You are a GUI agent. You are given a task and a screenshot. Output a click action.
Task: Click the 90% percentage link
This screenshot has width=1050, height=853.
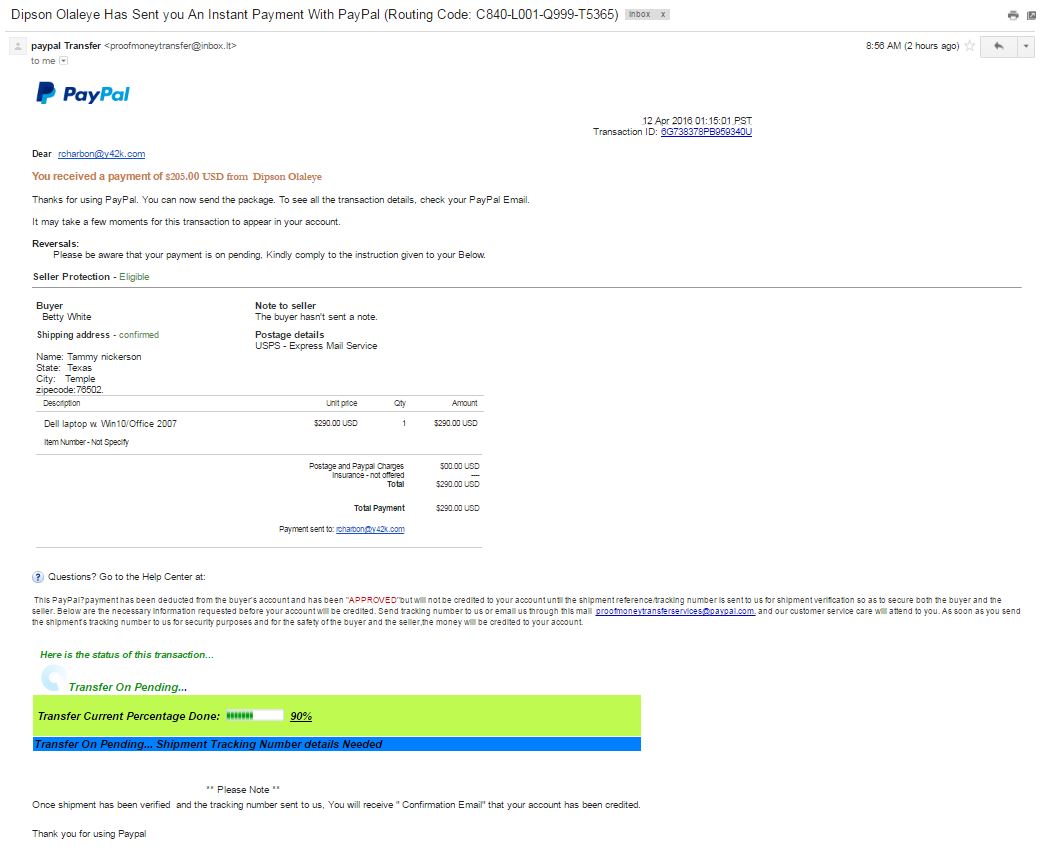301,716
